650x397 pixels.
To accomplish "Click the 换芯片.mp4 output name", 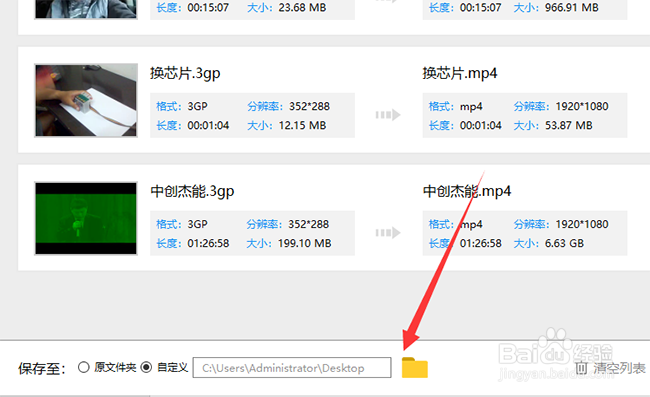I will 460,73.
